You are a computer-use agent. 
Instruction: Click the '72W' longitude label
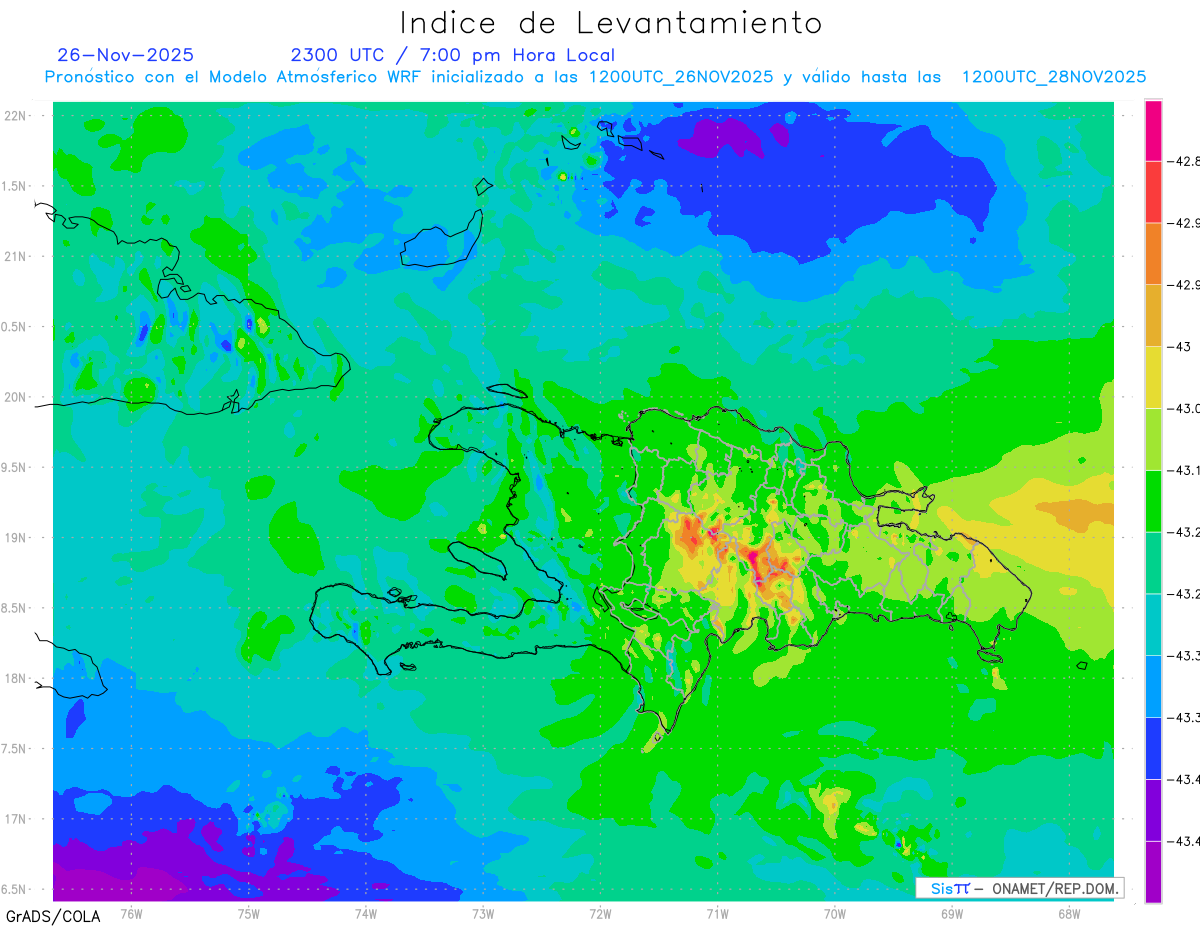pos(600,914)
